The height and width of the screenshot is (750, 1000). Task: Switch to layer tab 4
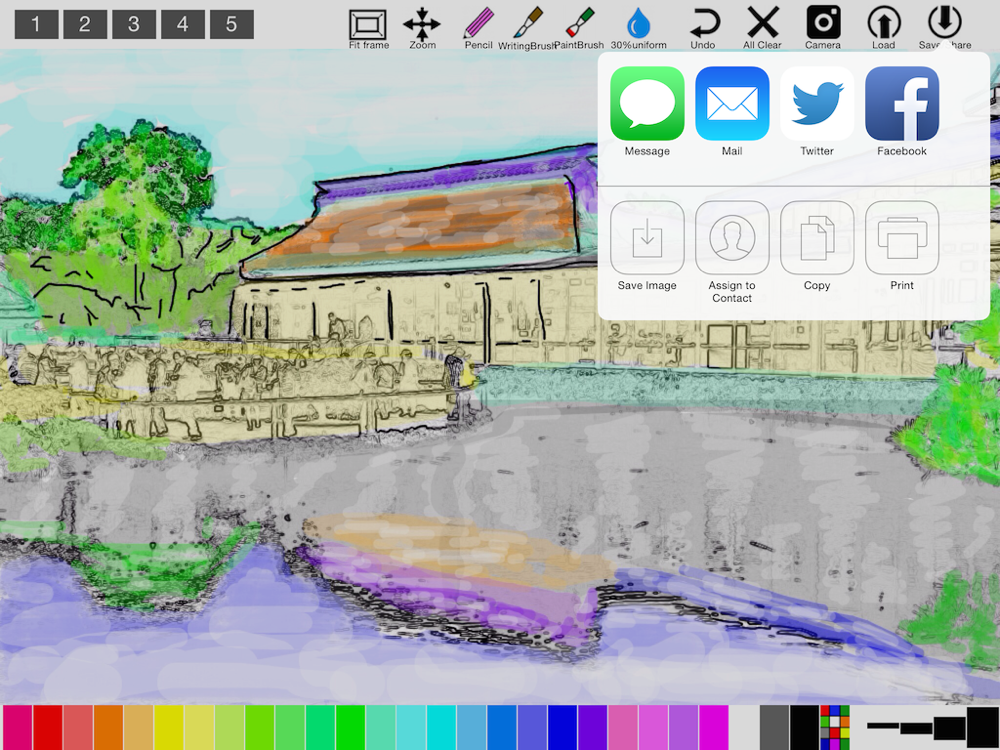[x=182, y=24]
